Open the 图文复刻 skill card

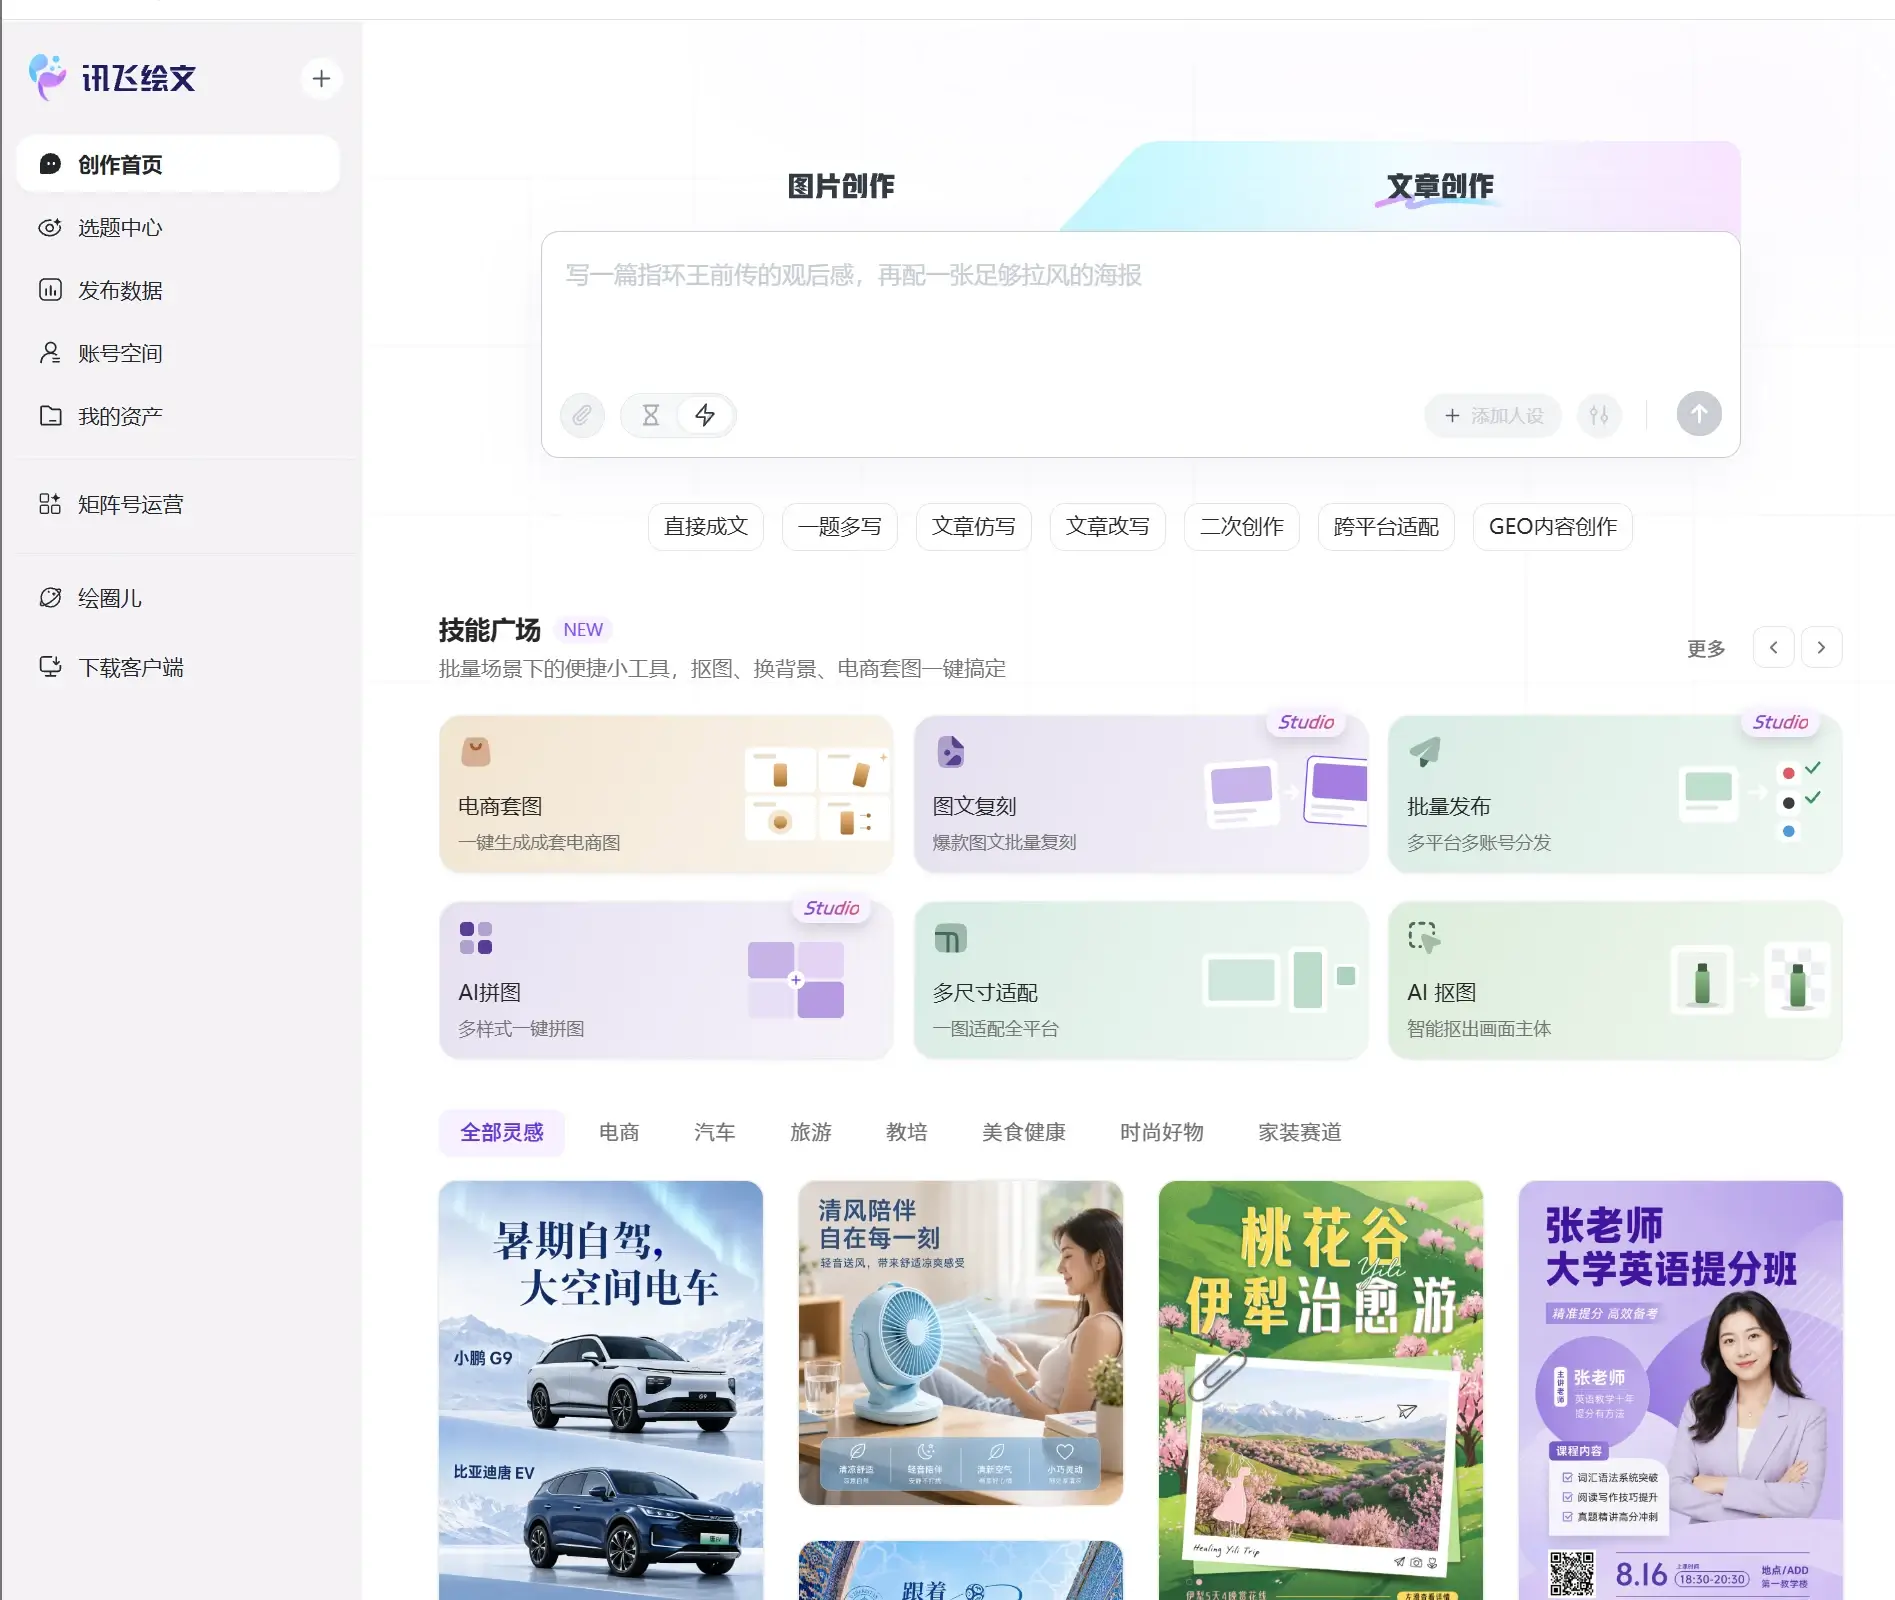[1140, 794]
